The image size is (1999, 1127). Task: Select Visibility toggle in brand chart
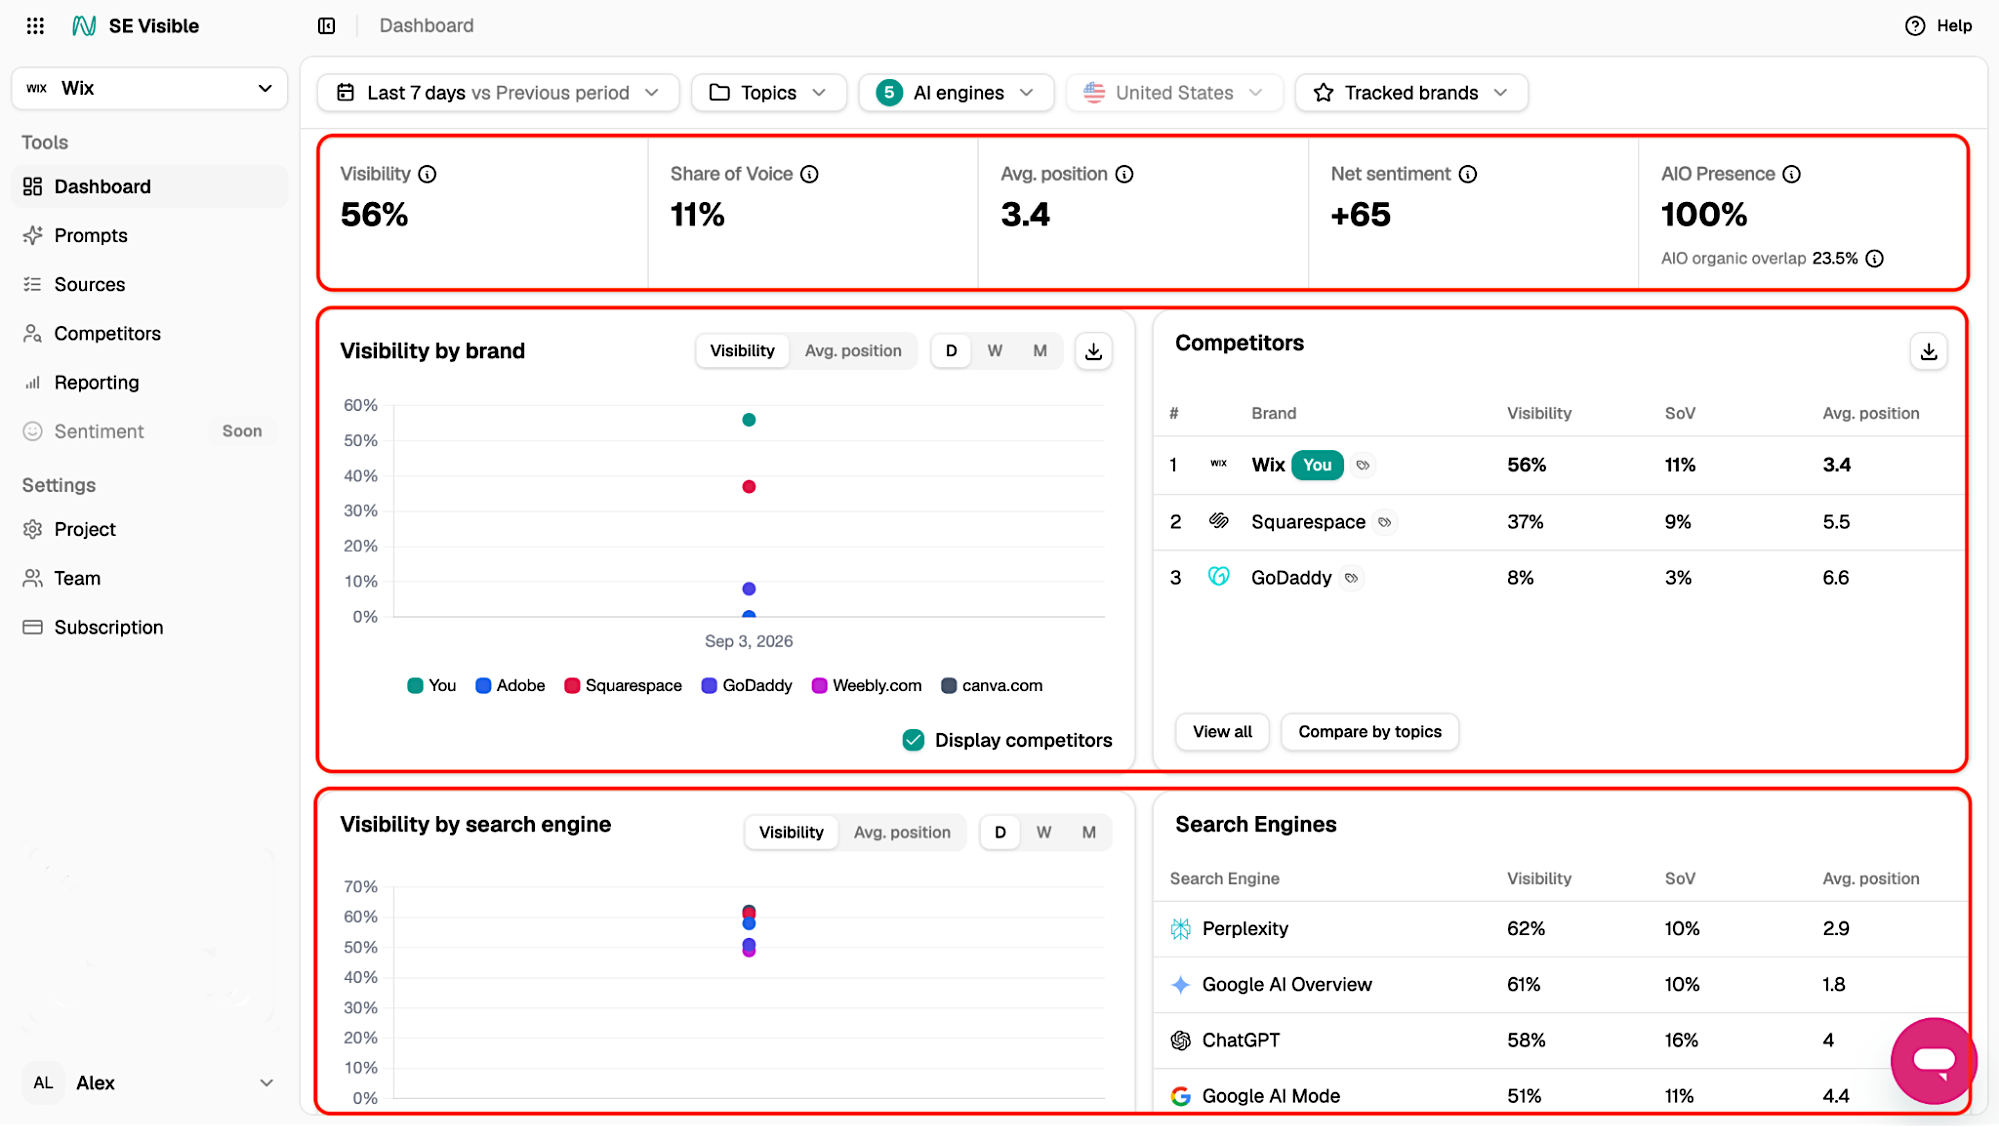pyautogui.click(x=742, y=351)
